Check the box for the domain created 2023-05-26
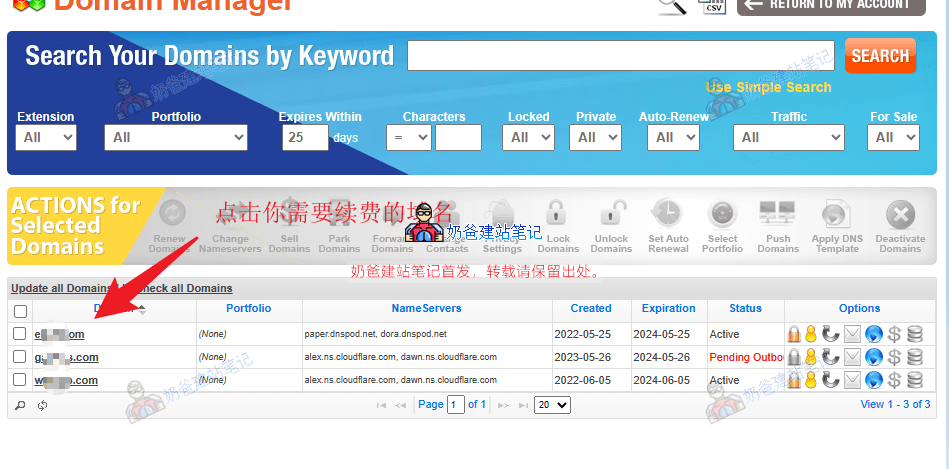The image size is (949, 469). (x=19, y=356)
